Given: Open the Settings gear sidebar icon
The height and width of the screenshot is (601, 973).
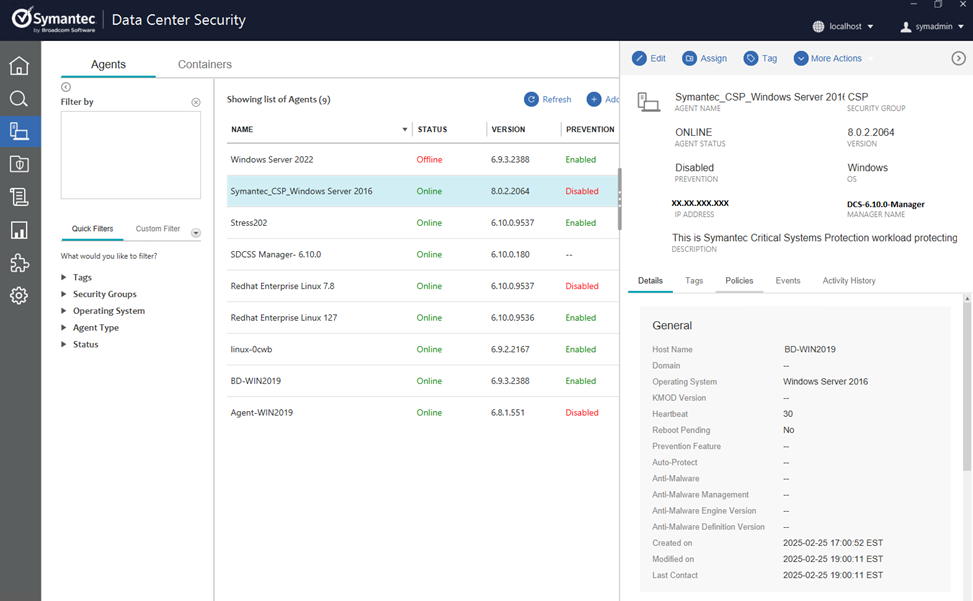Looking at the screenshot, I should pos(19,296).
